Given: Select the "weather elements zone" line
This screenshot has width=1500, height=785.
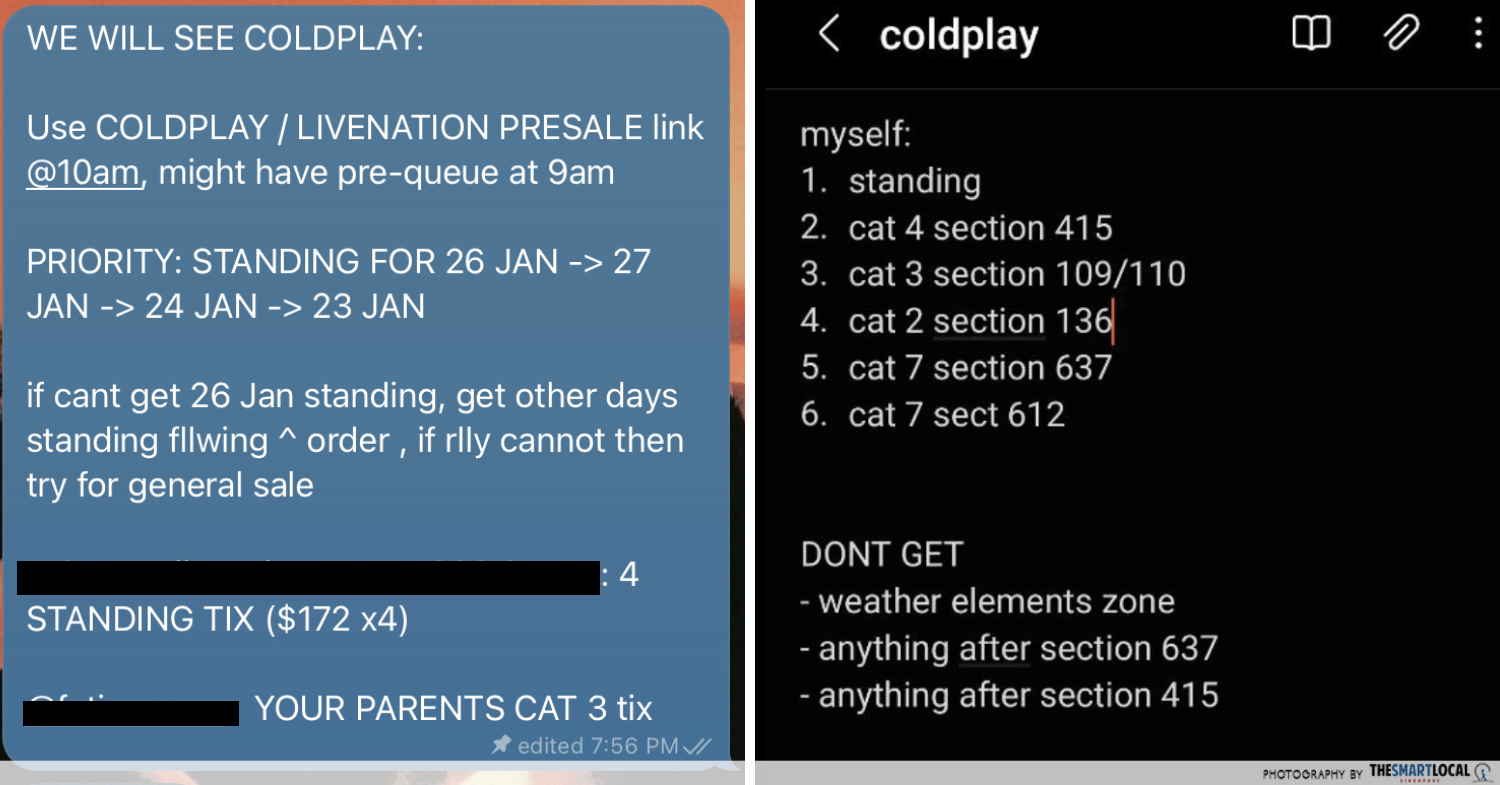Looking at the screenshot, I should pos(996,601).
